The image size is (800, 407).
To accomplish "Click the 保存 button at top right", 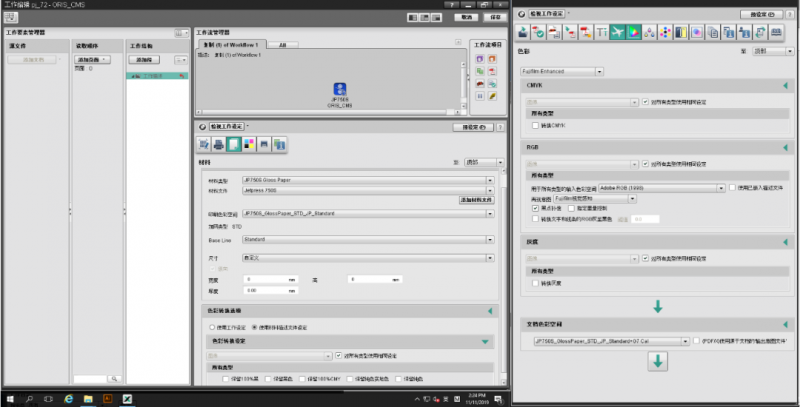I will 493,17.
